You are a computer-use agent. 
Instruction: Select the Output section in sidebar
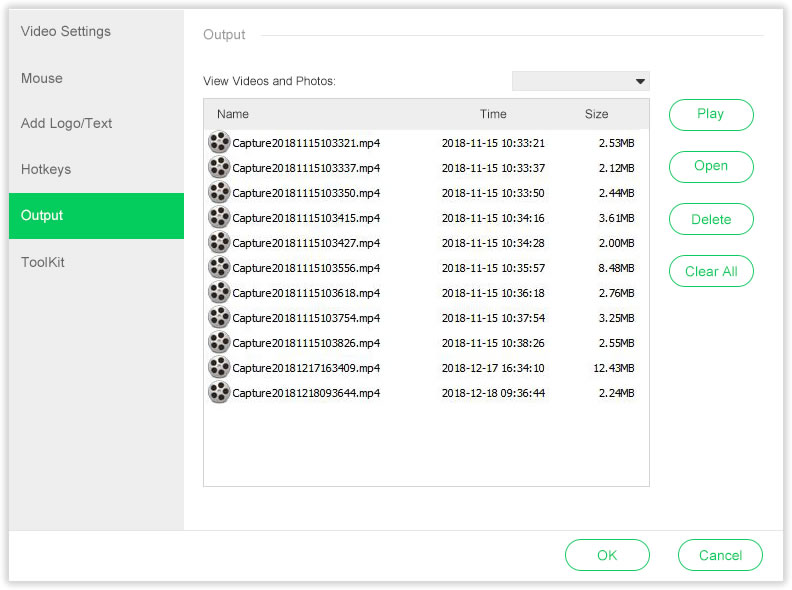click(96, 216)
